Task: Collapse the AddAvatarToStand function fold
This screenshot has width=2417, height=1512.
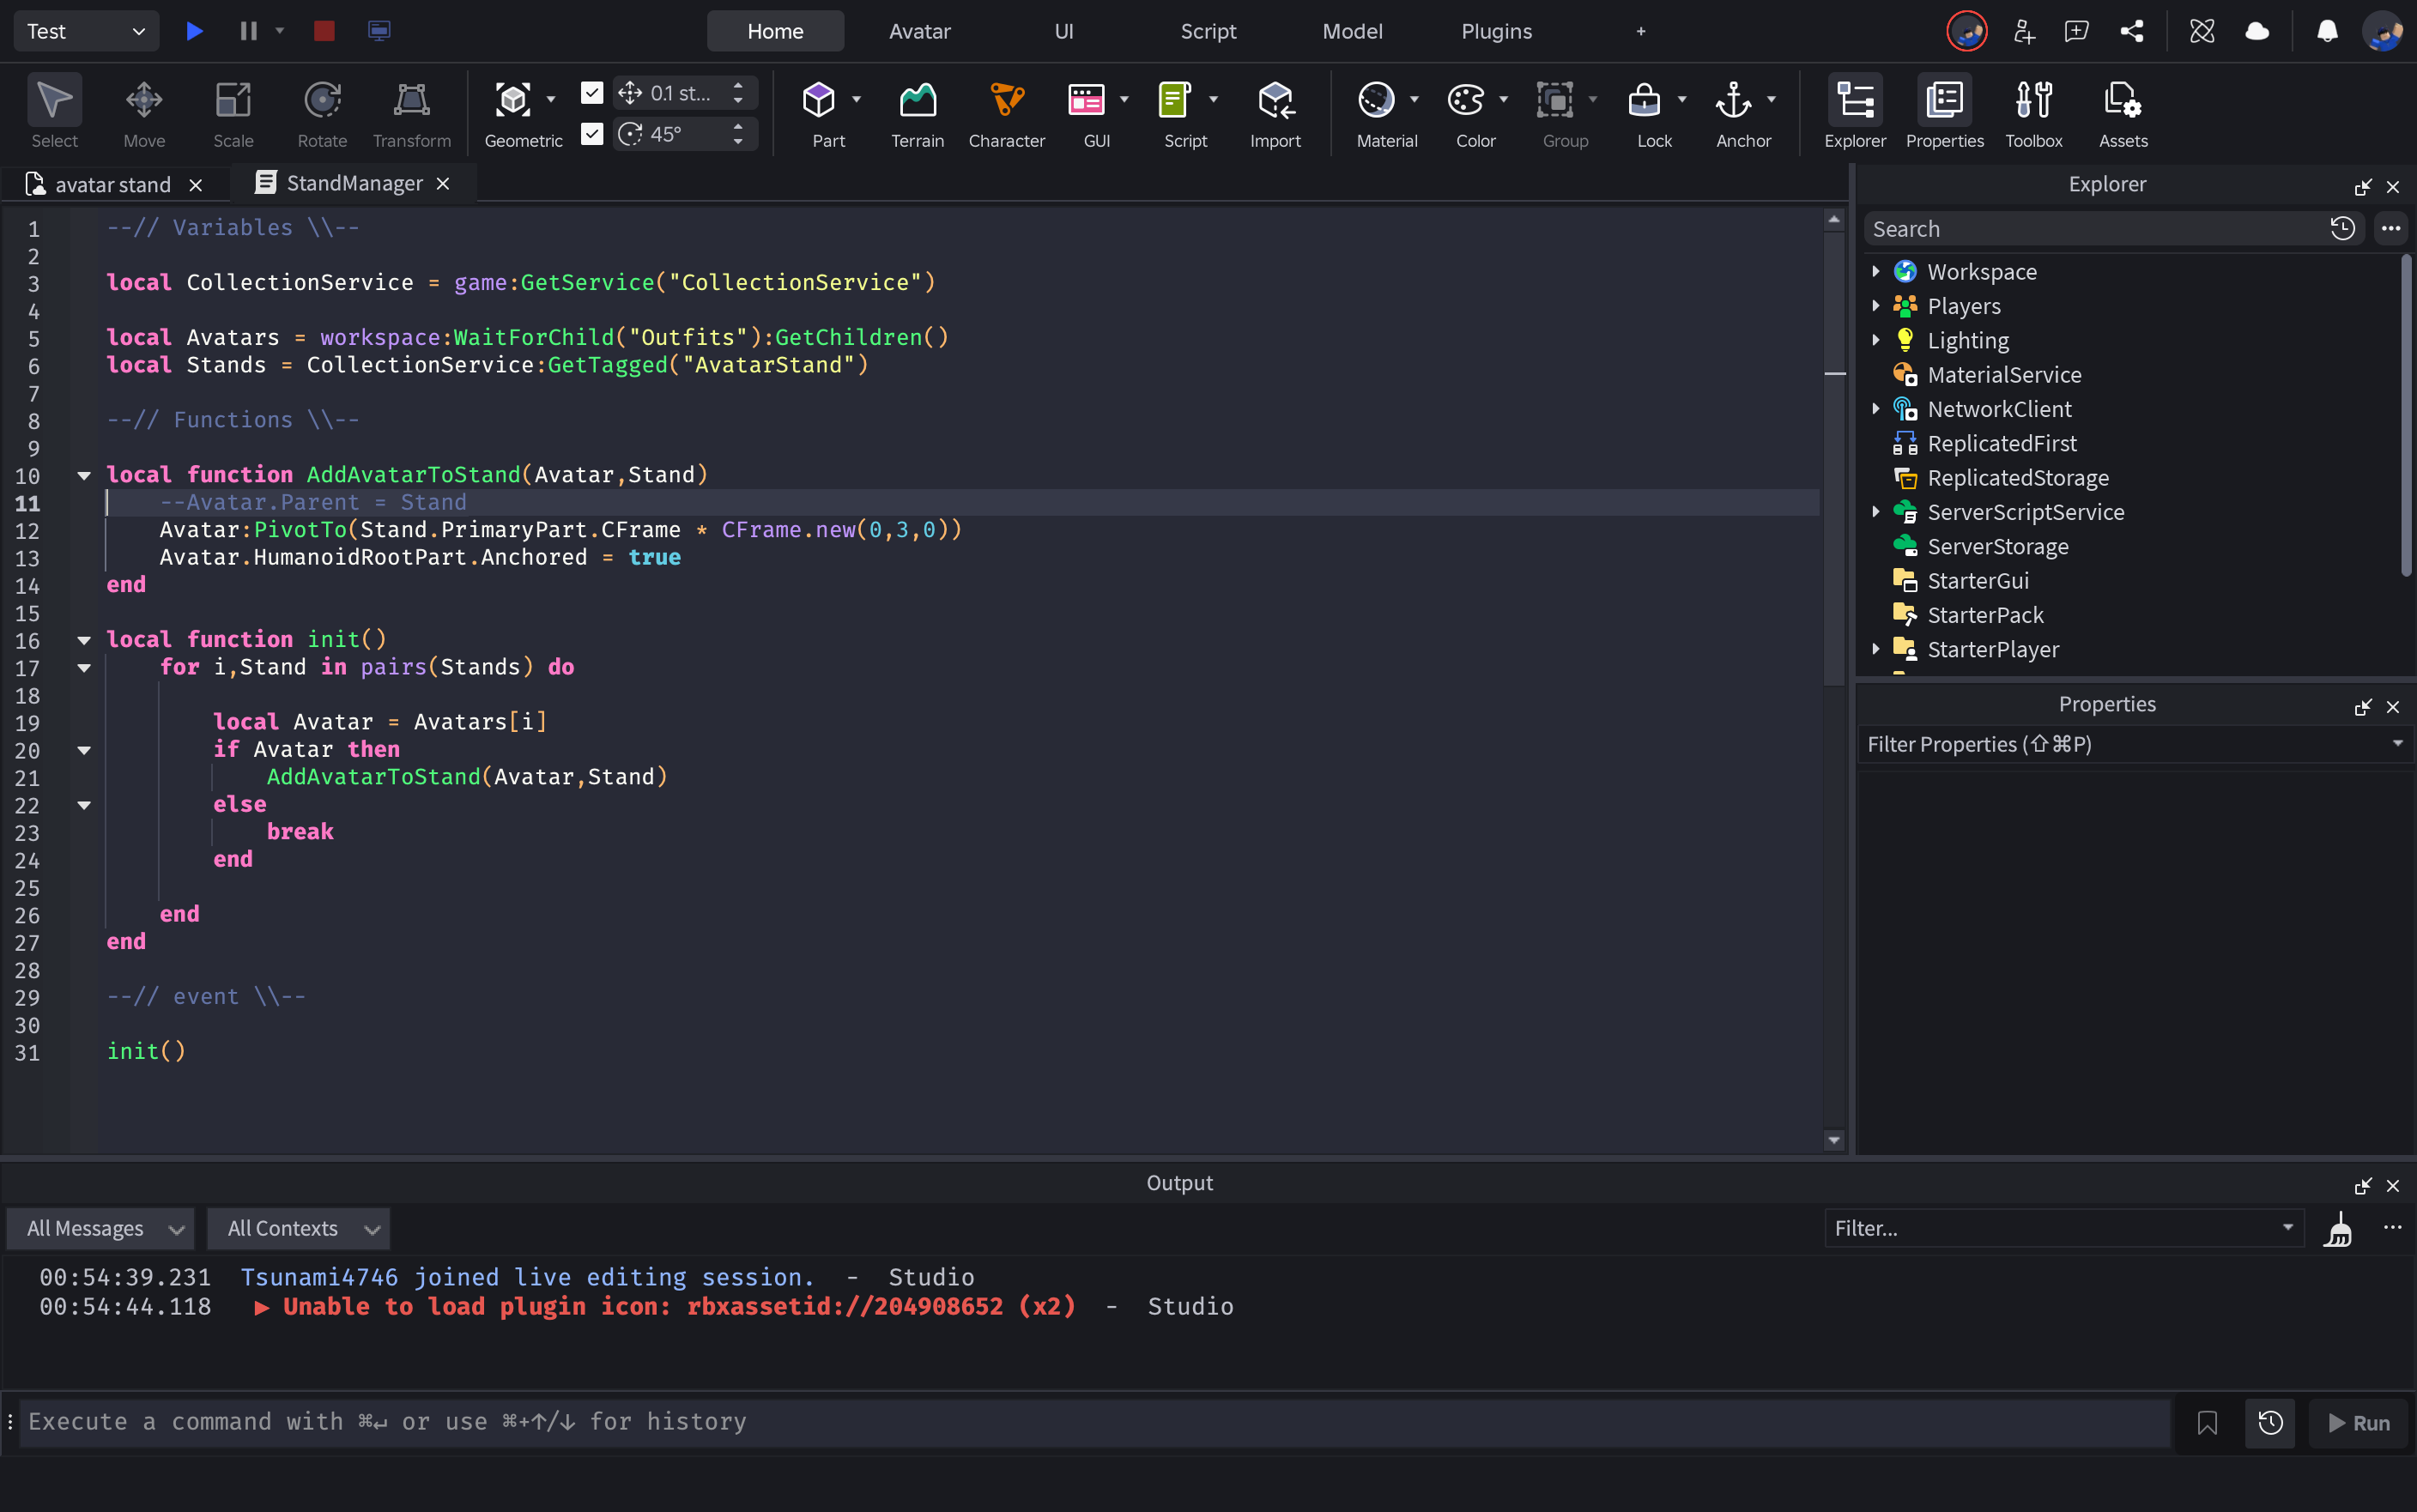Action: coord(84,475)
